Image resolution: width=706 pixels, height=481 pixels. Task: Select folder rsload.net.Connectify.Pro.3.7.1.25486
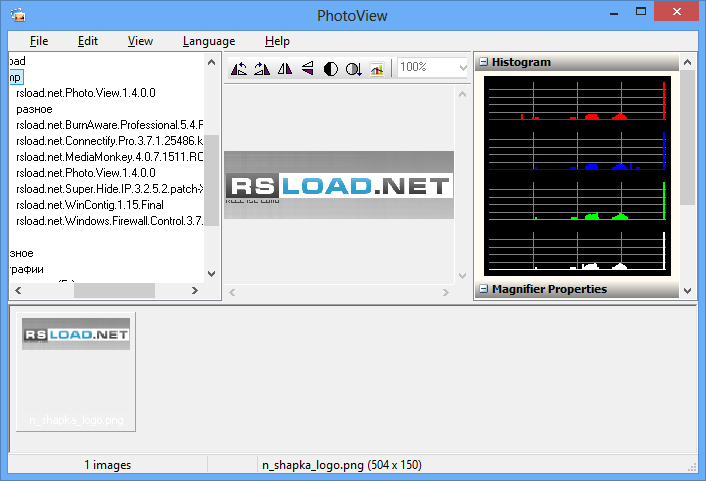coord(109,141)
